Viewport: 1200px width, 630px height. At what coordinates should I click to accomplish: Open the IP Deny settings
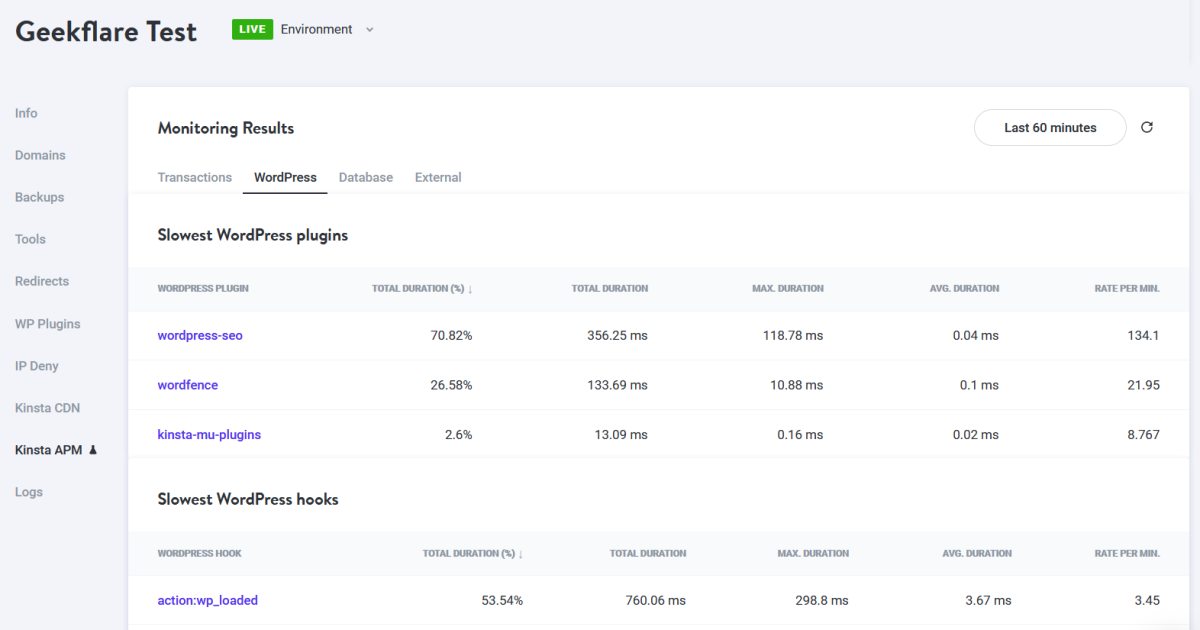pyautogui.click(x=36, y=365)
